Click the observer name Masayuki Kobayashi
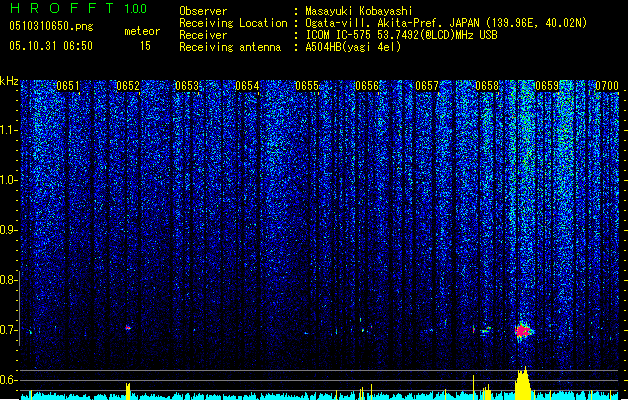629x400 pixels. [359, 11]
